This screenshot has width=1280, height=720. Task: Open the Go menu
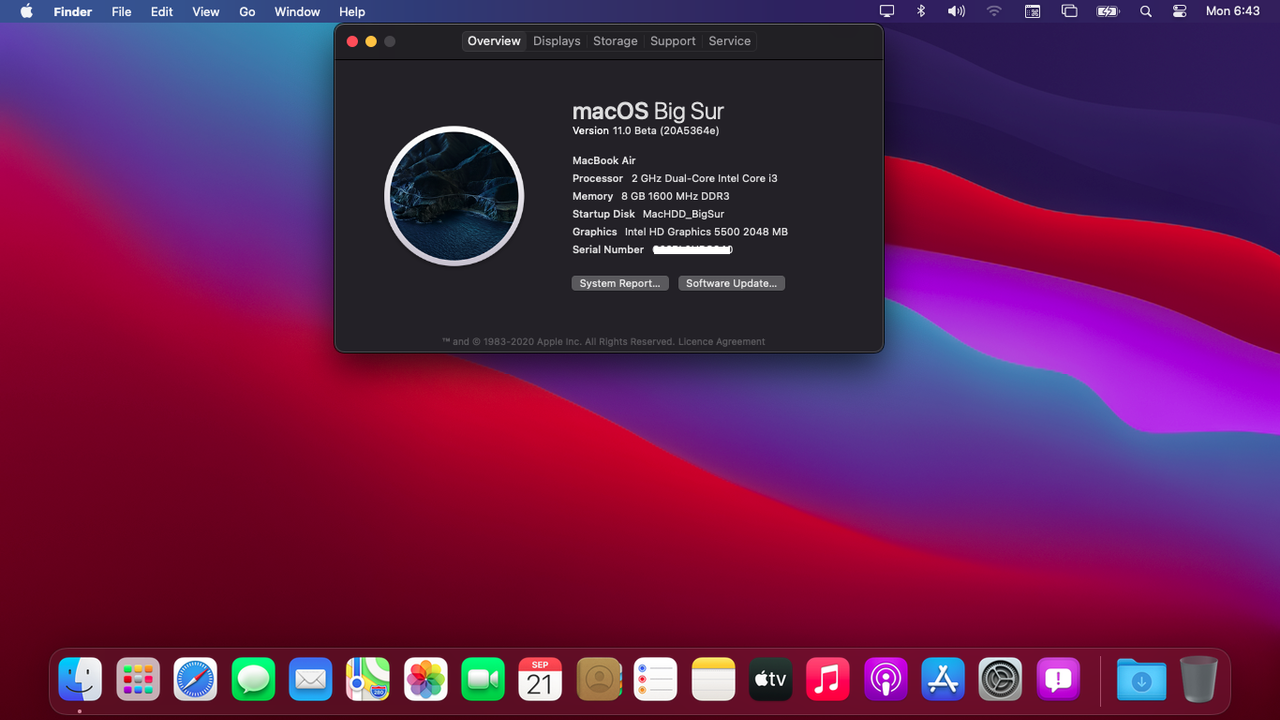pos(247,11)
